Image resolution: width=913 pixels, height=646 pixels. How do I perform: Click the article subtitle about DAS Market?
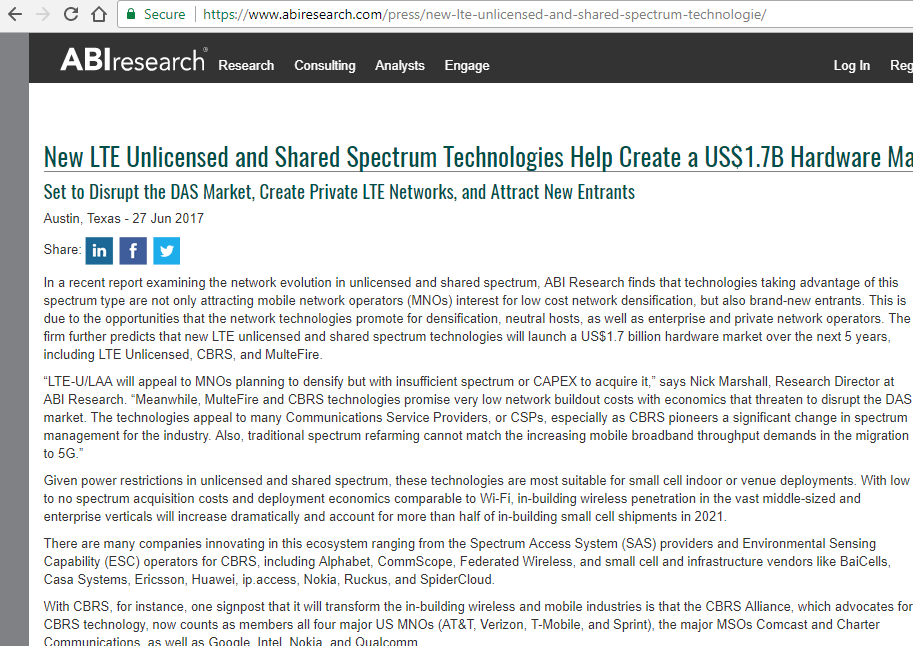(339, 192)
